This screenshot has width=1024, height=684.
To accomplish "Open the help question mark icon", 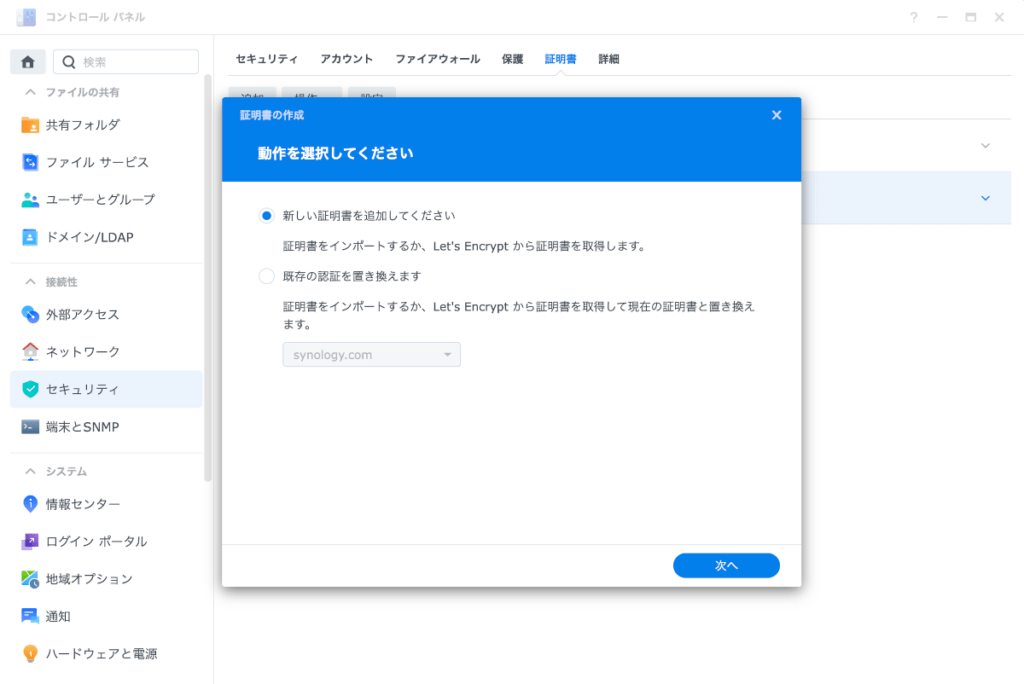I will (x=913, y=18).
